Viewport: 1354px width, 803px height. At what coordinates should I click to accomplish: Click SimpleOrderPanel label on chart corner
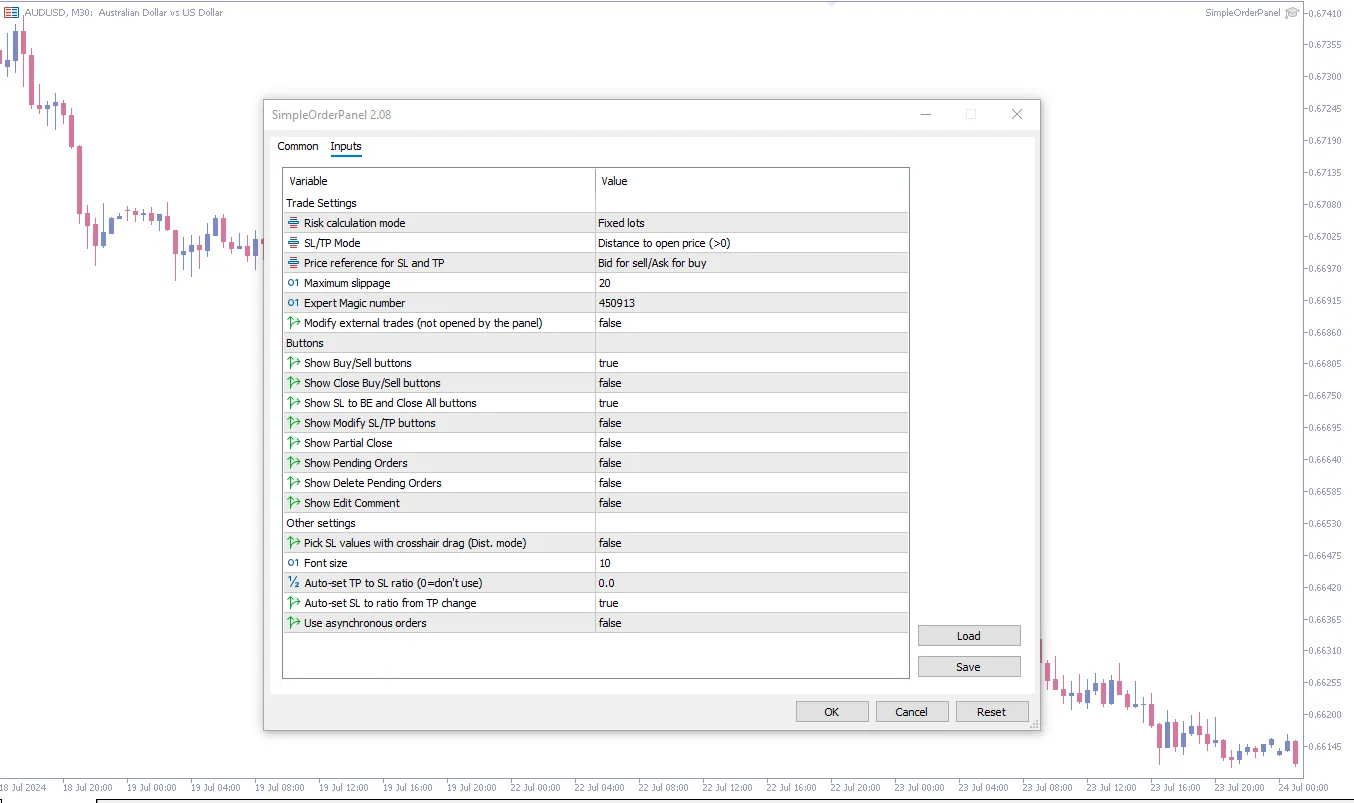[x=1242, y=13]
